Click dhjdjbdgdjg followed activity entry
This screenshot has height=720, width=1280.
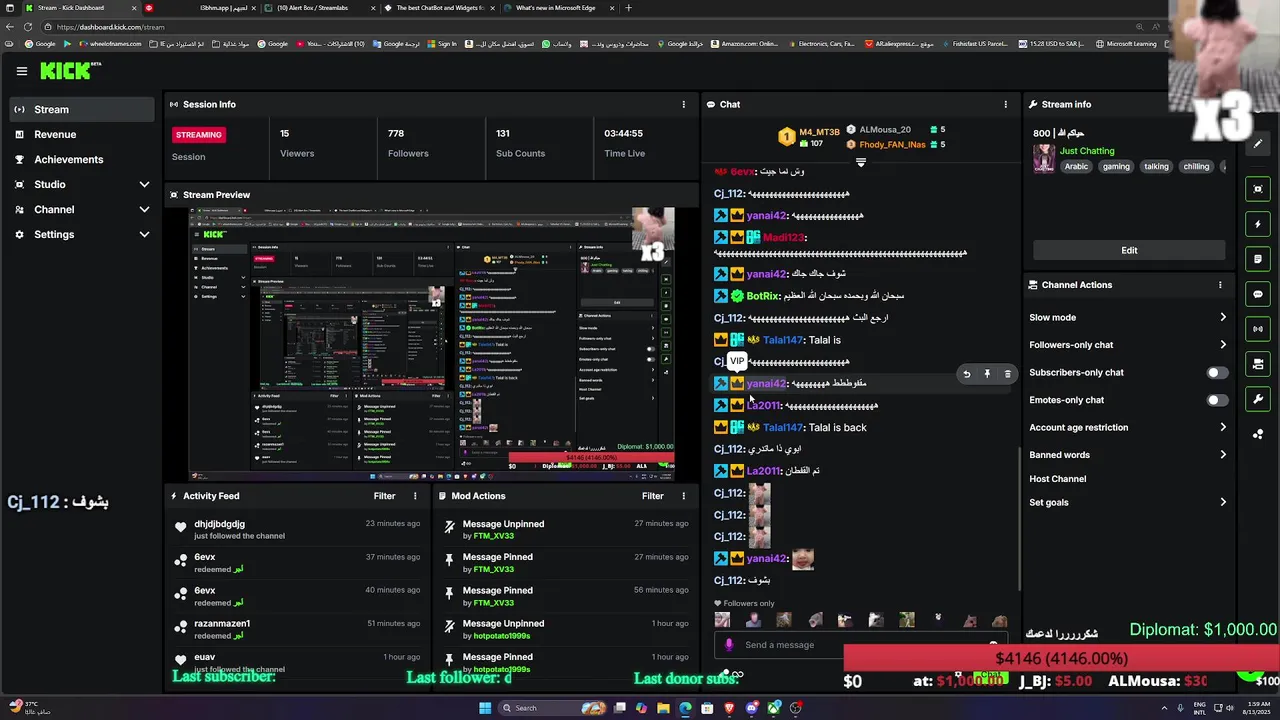[296, 530]
